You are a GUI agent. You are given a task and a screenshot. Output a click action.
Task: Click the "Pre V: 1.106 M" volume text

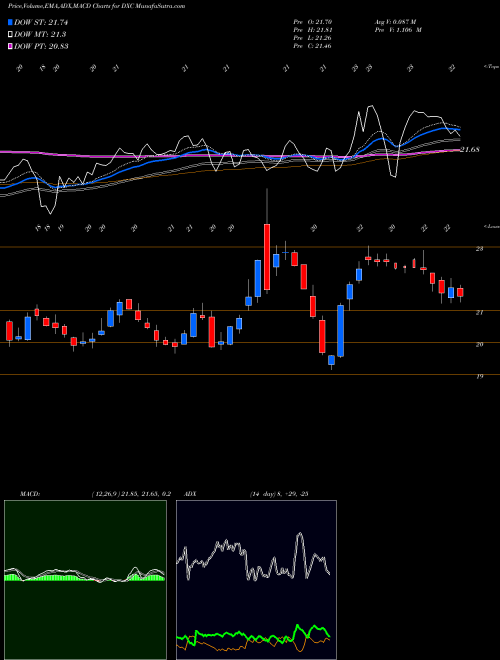click(398, 30)
